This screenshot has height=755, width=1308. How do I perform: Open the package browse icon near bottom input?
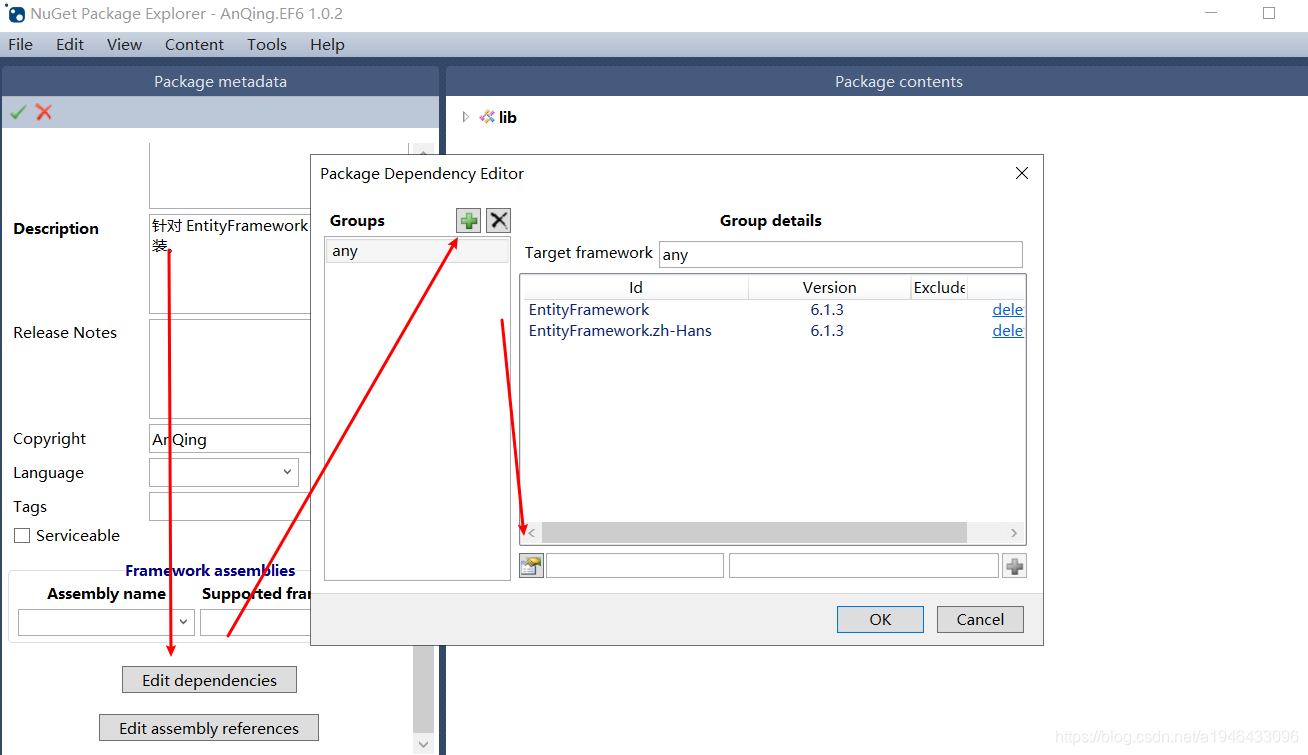tap(531, 565)
